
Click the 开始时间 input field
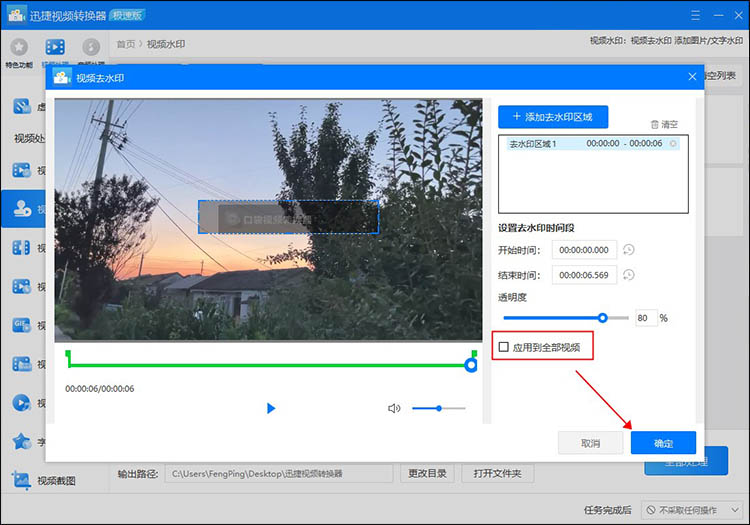[584, 250]
